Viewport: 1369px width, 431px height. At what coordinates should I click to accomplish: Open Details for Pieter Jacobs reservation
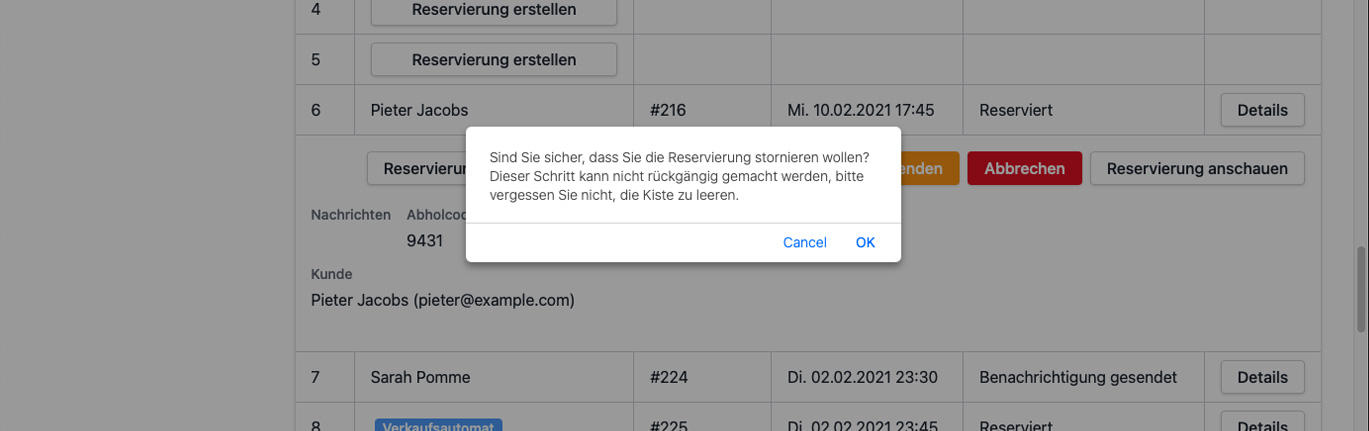(x=1262, y=110)
